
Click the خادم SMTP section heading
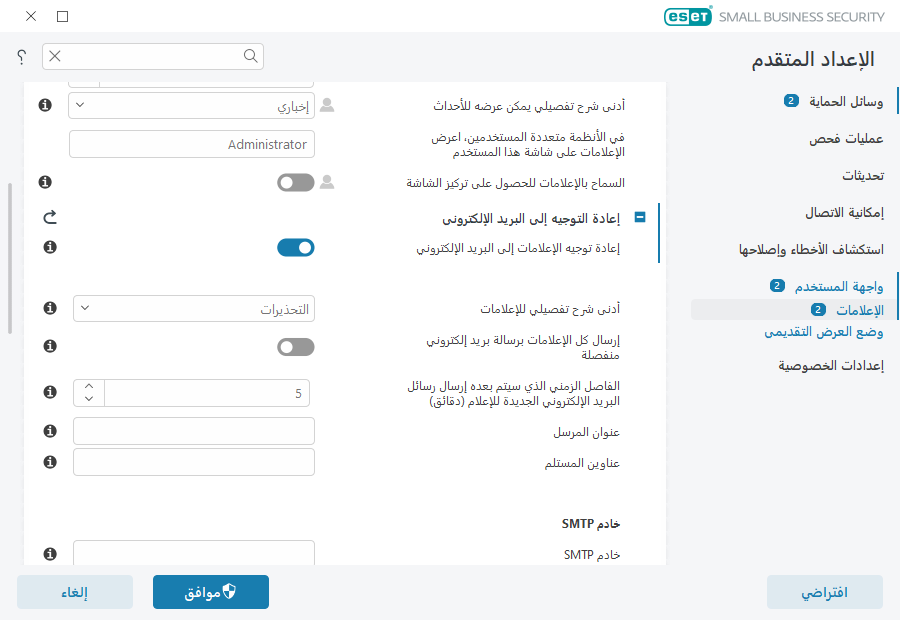tap(591, 524)
